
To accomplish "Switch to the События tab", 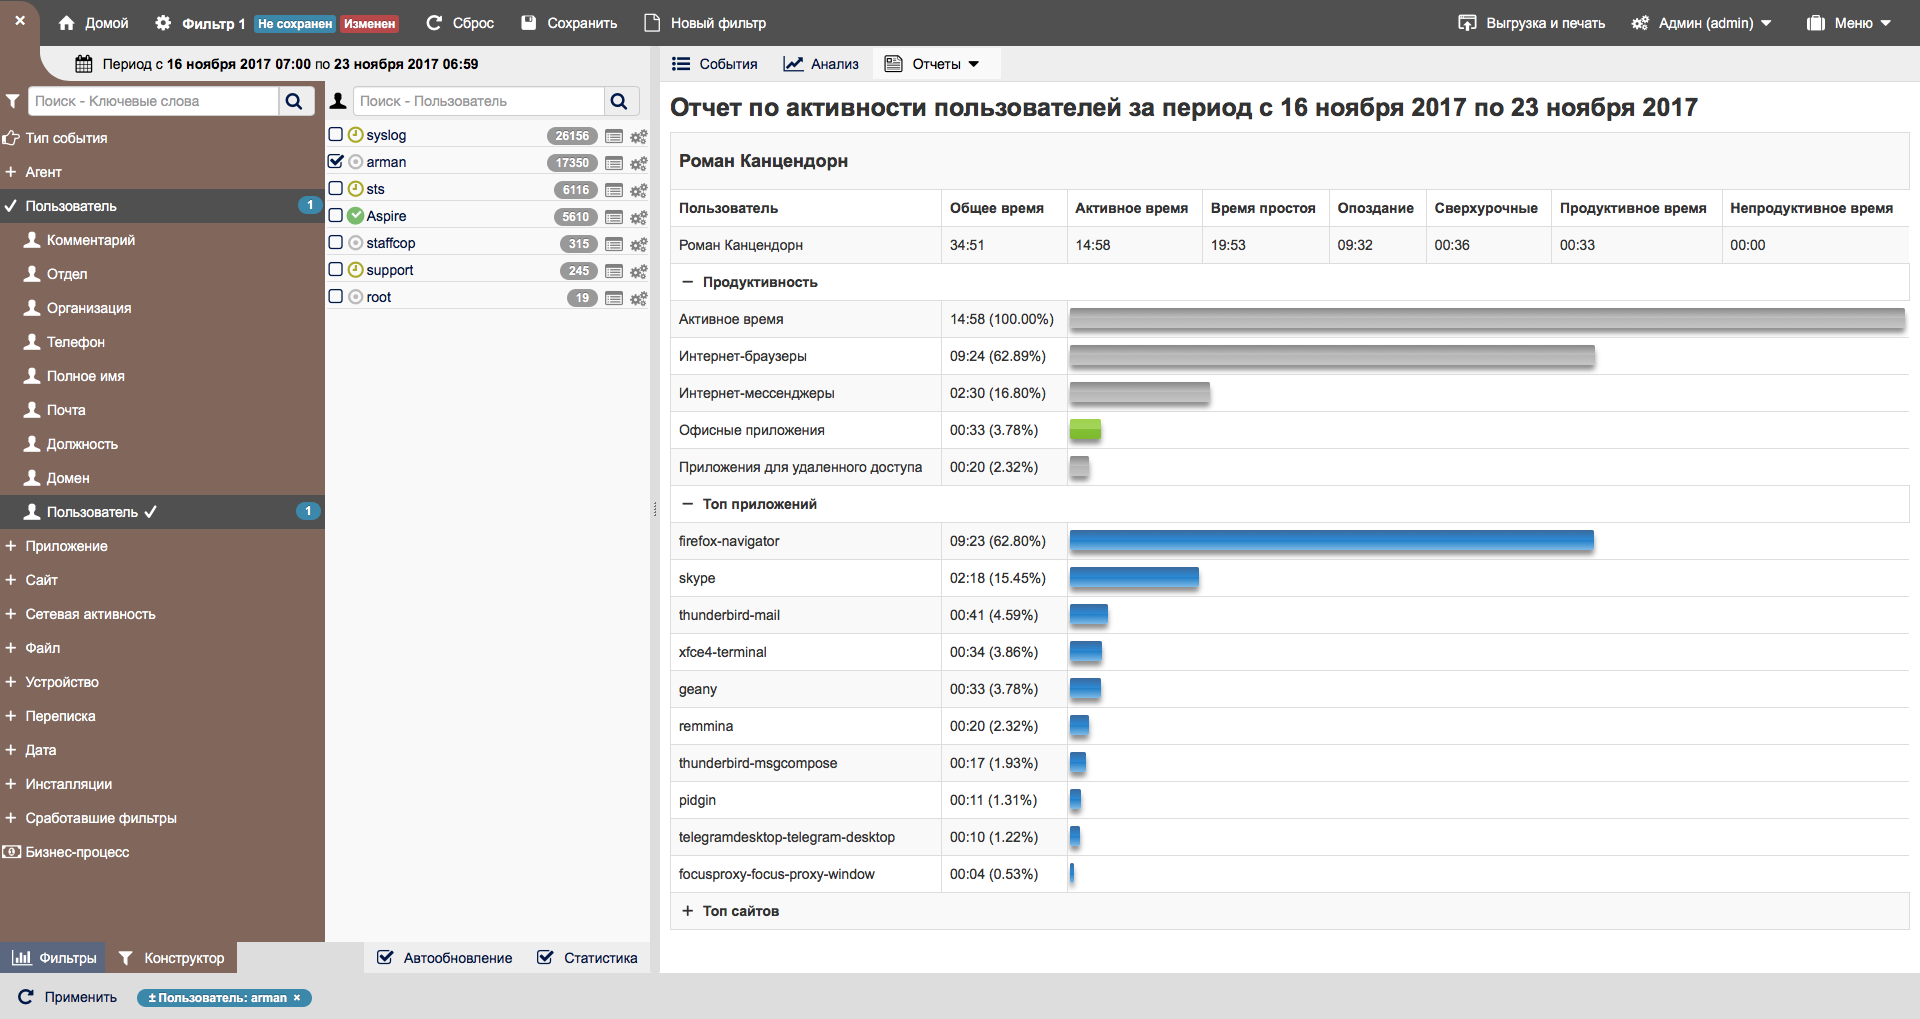I will click(715, 64).
